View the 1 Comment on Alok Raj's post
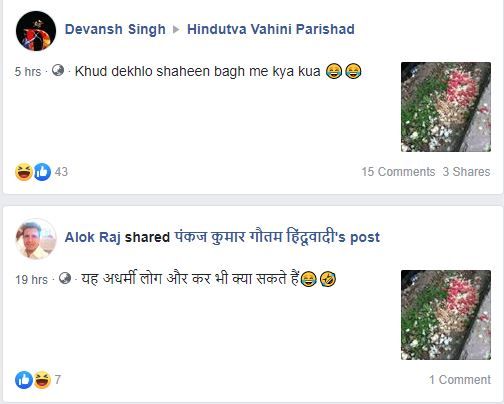 [x=460, y=380]
